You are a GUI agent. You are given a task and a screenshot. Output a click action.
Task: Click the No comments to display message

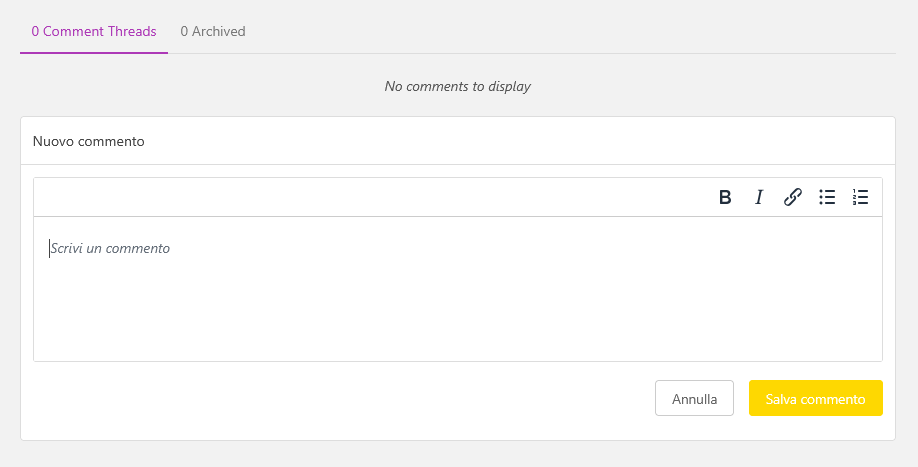tap(458, 87)
